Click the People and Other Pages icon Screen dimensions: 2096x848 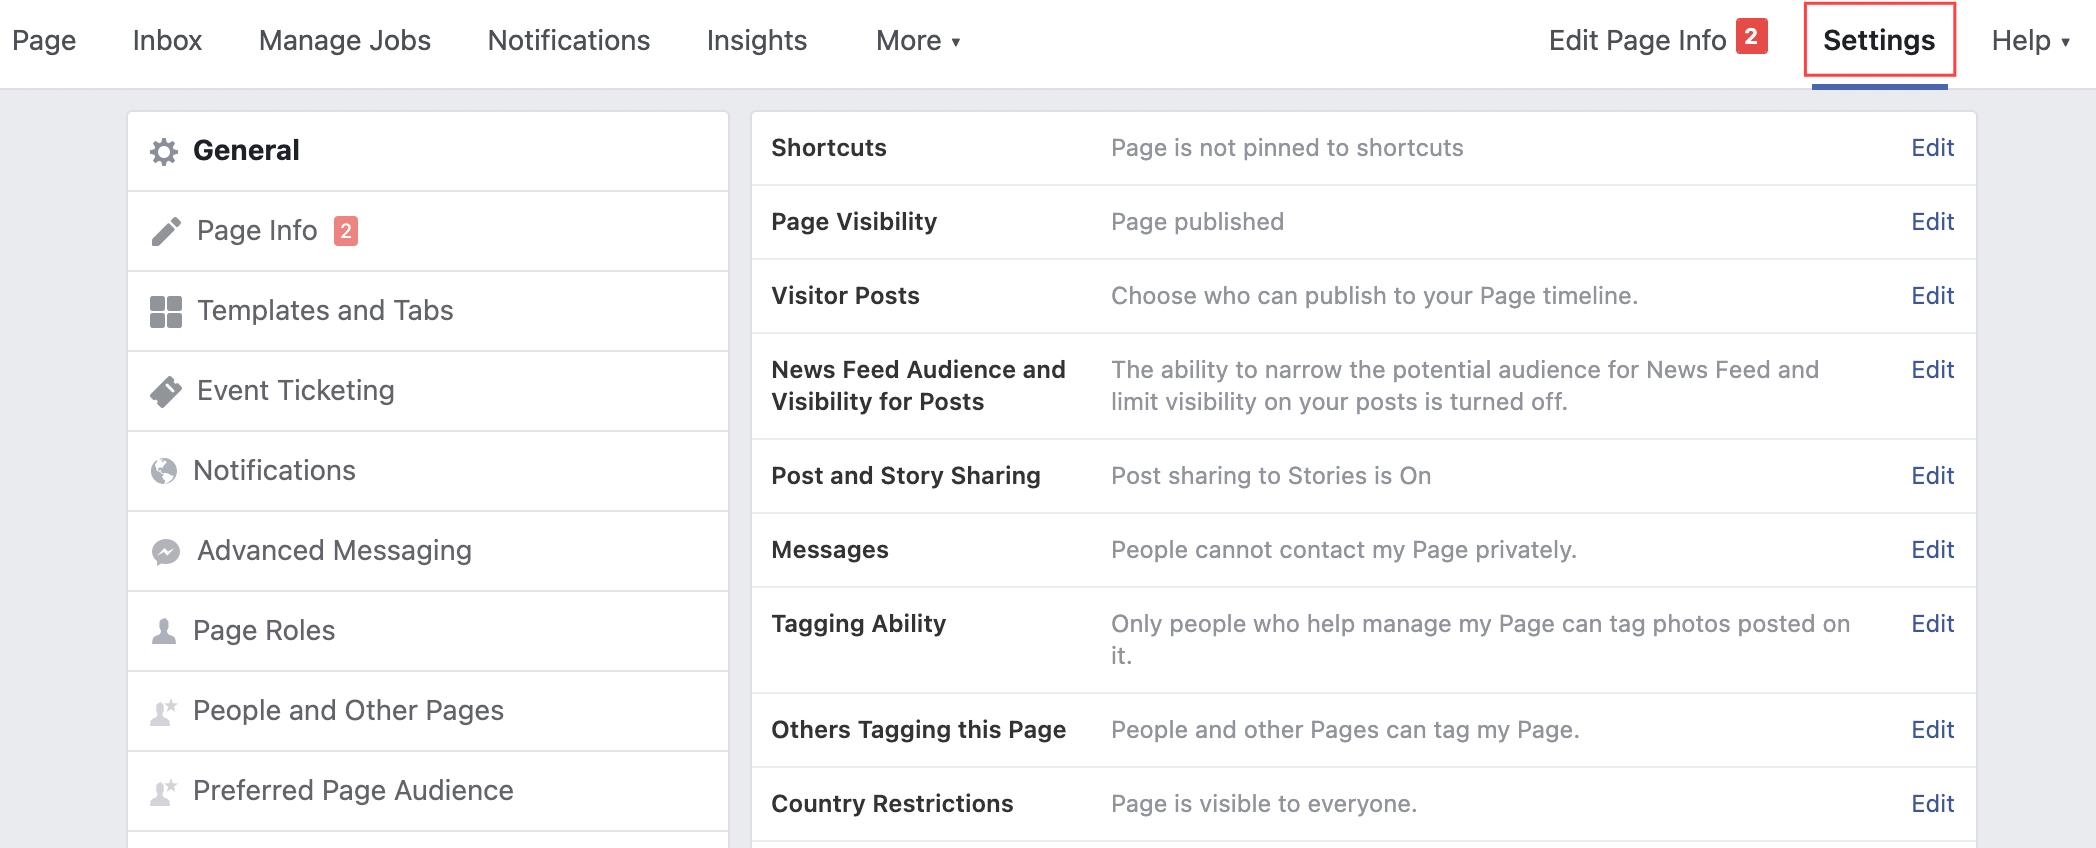[164, 711]
